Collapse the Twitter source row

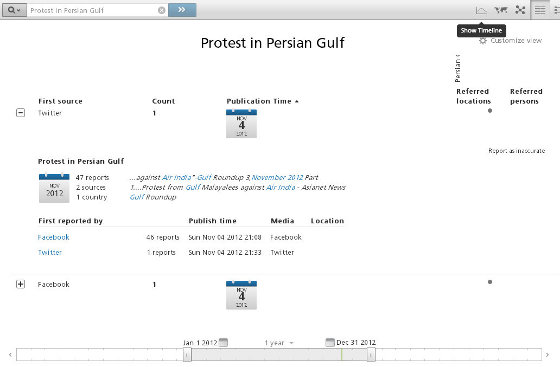[x=20, y=113]
